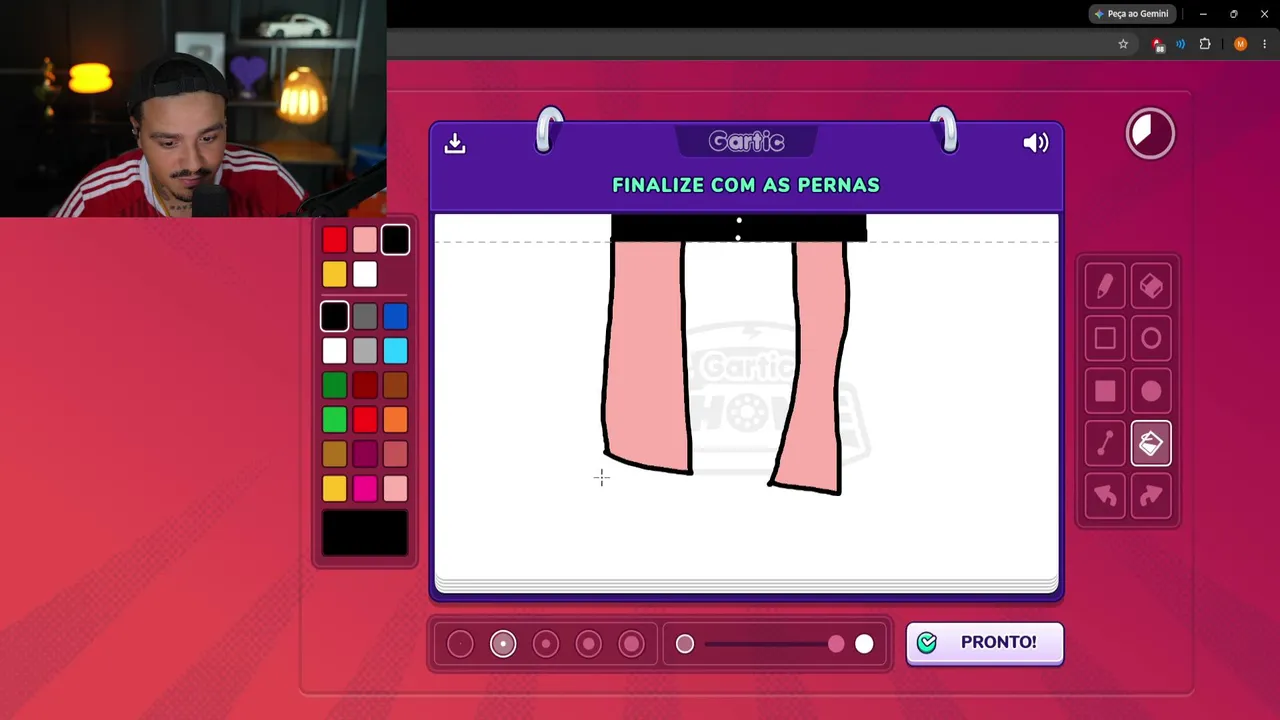
Task: Select the pencil drawing tool
Action: (x=1104, y=287)
